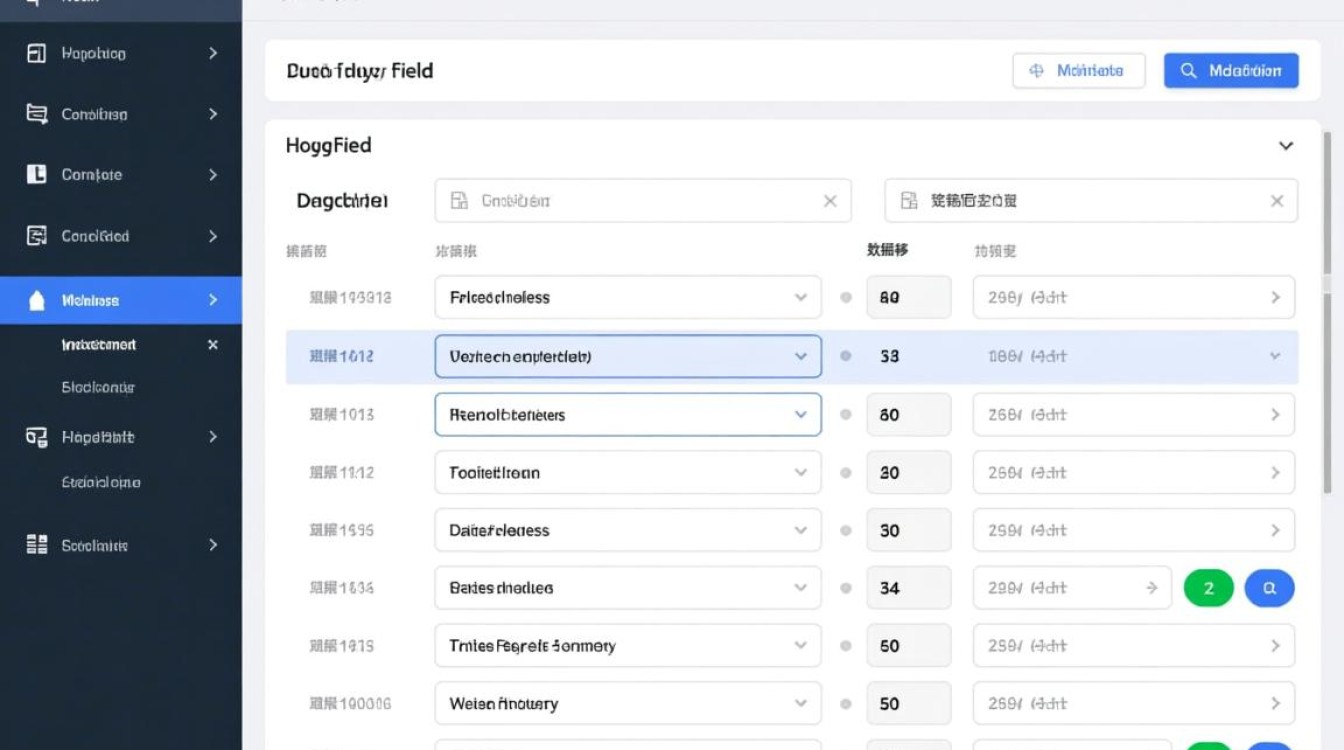Viewport: 1344px width, 750px height.
Task: Open right-side field arrow in Datiefcledess row
Action: pos(1275,530)
